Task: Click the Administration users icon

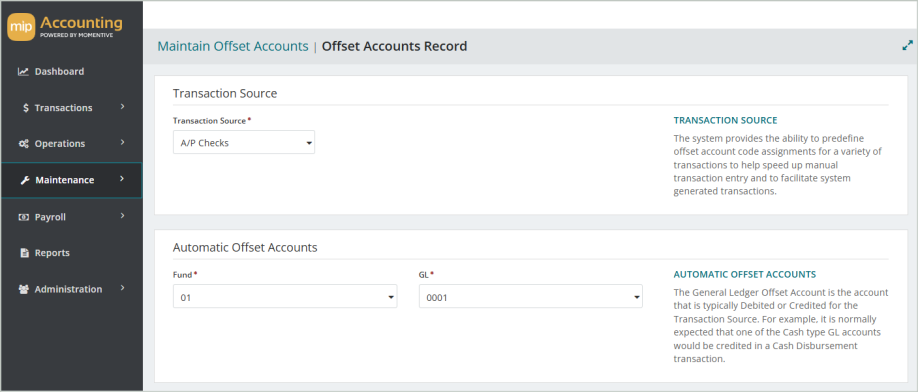Action: (x=24, y=290)
